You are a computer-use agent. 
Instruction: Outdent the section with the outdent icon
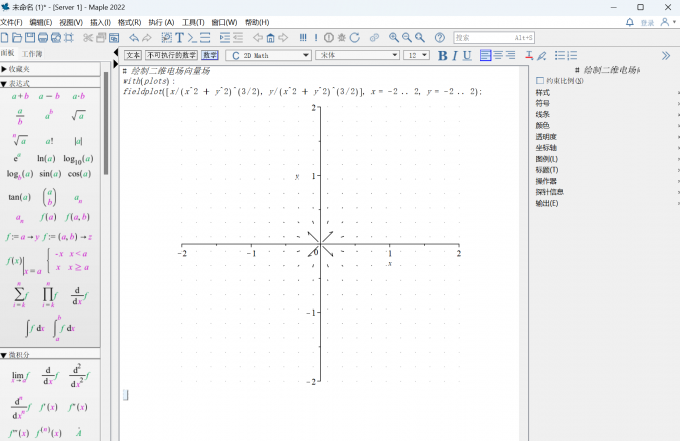[238, 38]
